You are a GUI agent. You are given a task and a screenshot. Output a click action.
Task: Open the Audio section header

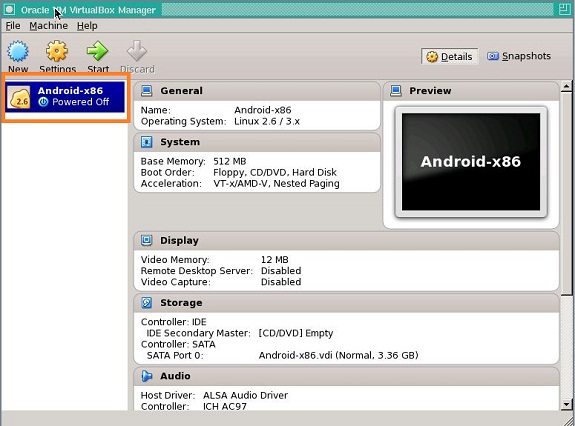click(x=347, y=376)
